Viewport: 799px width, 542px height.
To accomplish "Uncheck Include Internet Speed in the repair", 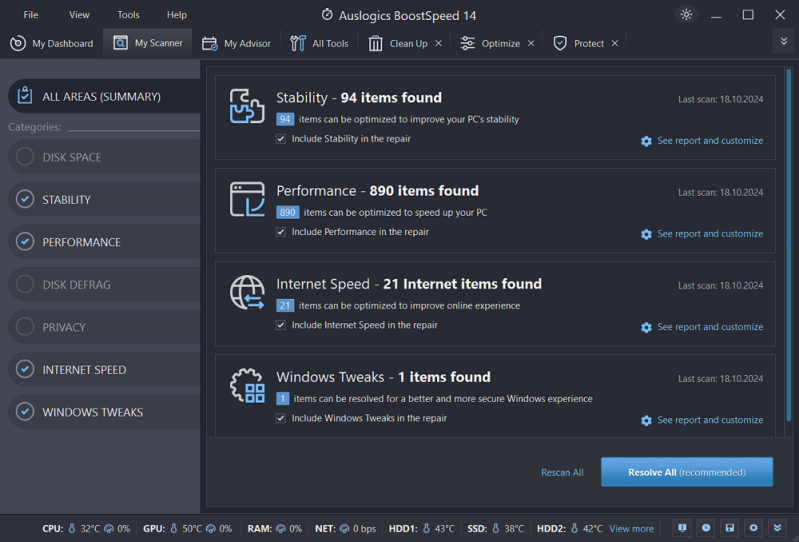I will point(281,325).
